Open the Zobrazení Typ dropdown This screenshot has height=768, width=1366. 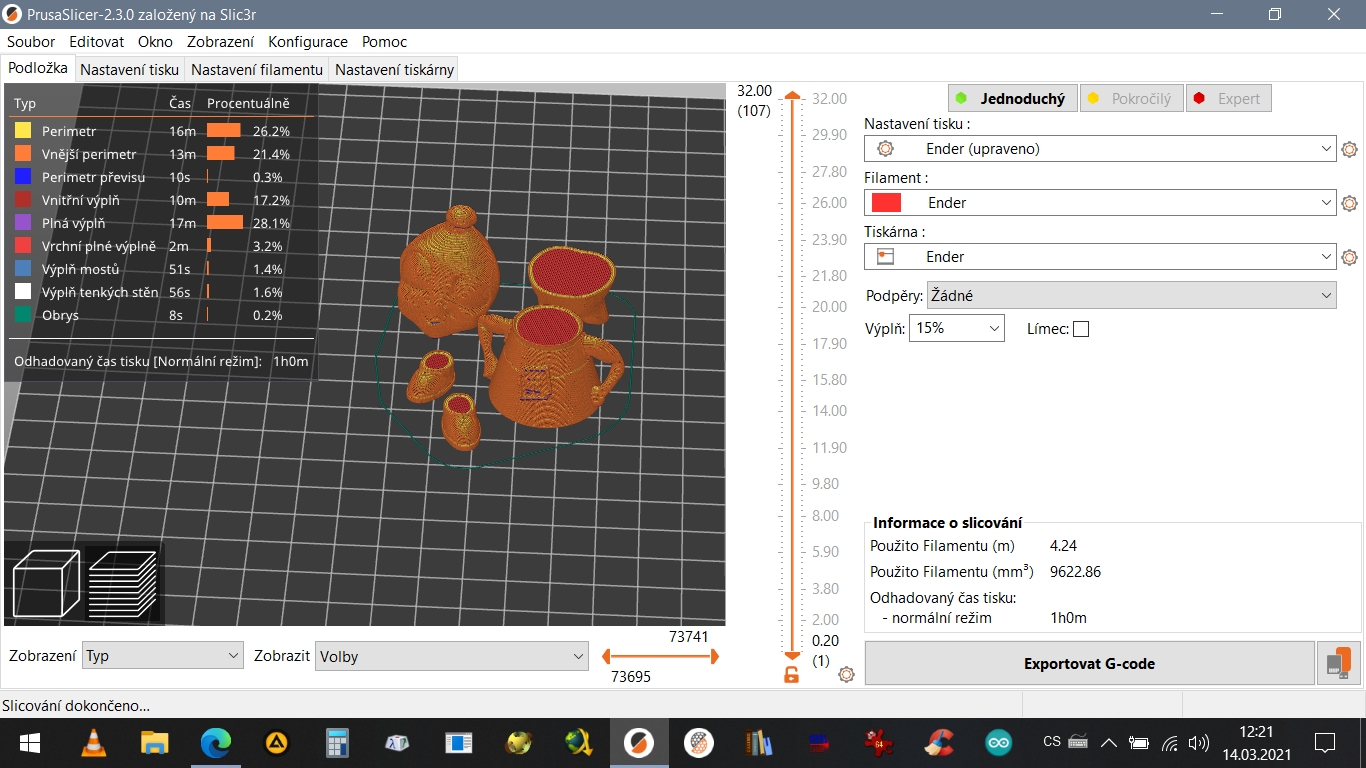(x=163, y=656)
